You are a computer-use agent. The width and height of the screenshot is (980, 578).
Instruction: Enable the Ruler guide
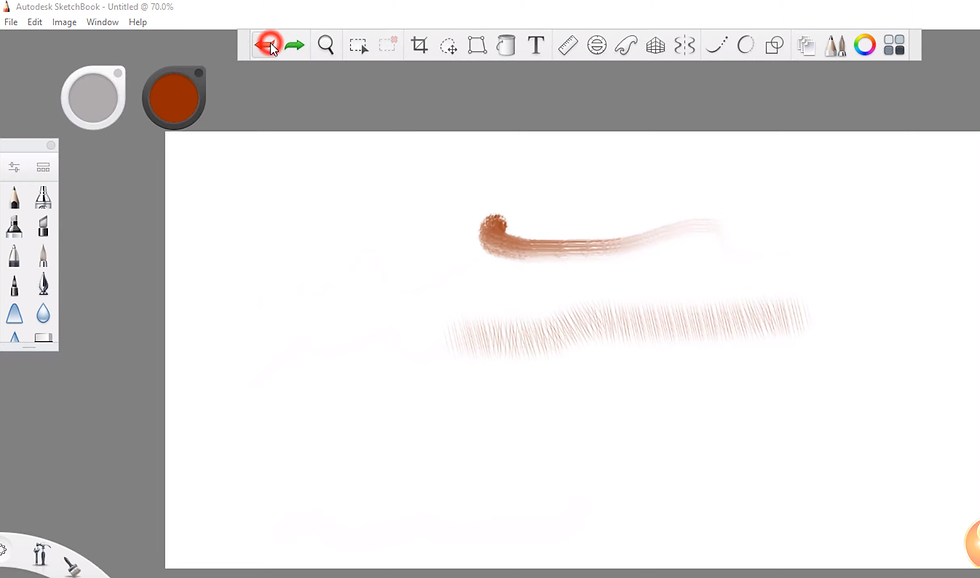(568, 45)
